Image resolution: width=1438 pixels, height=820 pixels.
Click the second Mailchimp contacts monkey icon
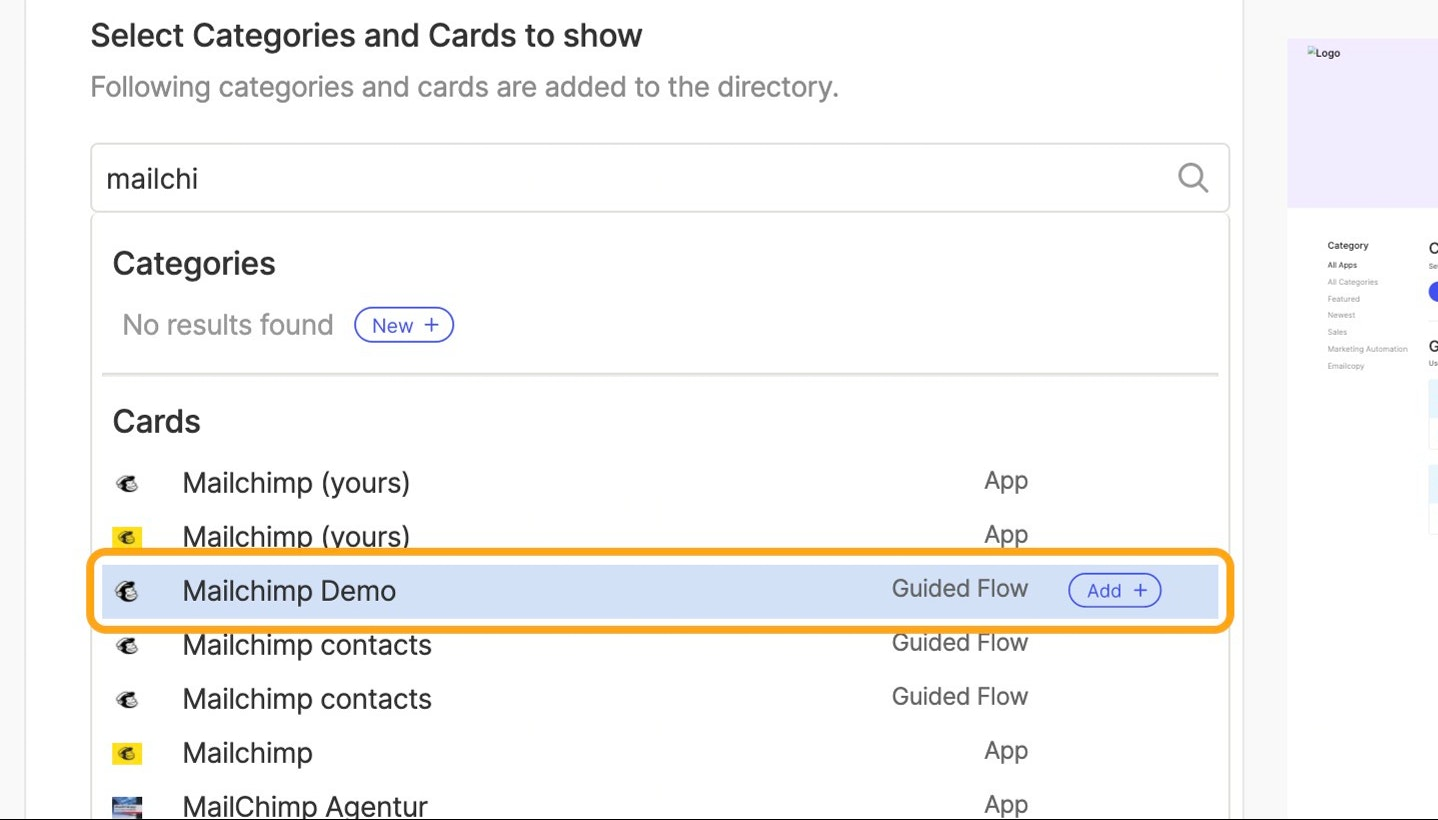pyautogui.click(x=127, y=699)
